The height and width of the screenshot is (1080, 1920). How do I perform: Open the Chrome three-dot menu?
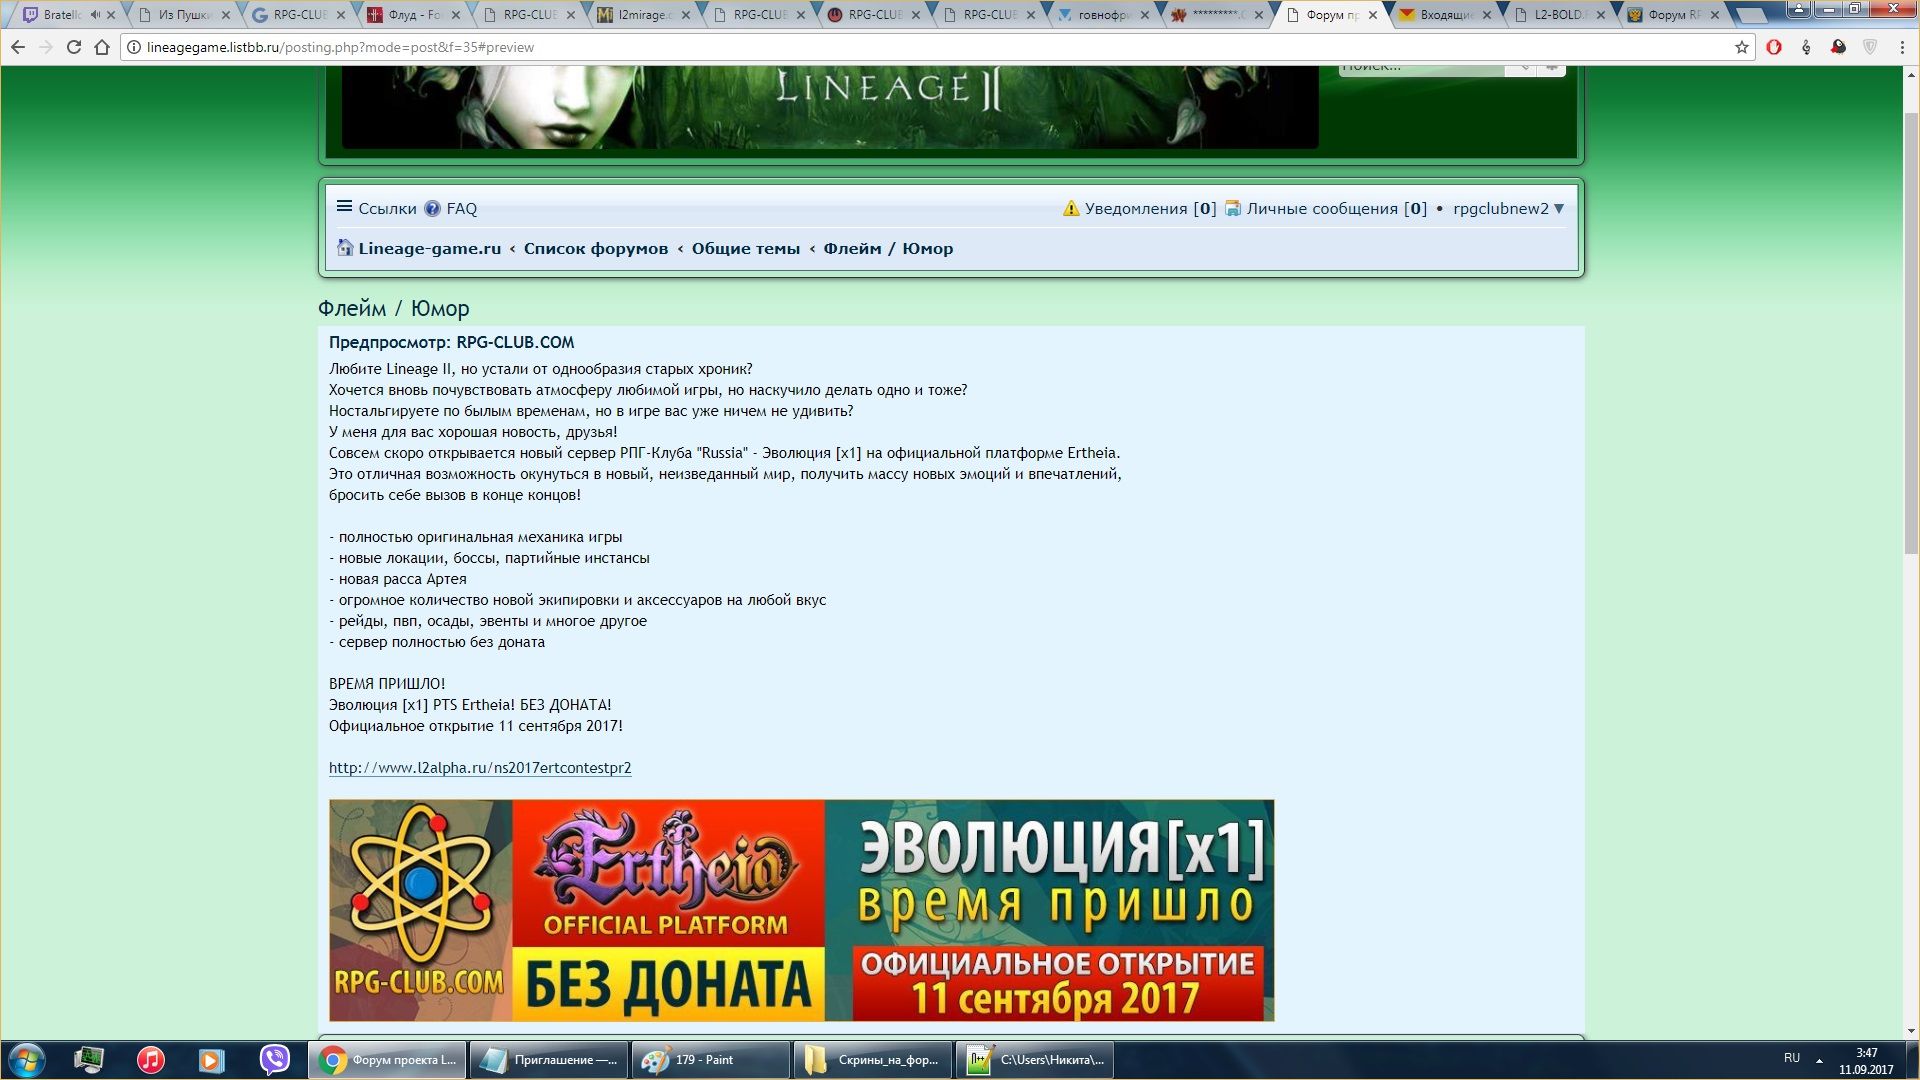pos(1902,47)
